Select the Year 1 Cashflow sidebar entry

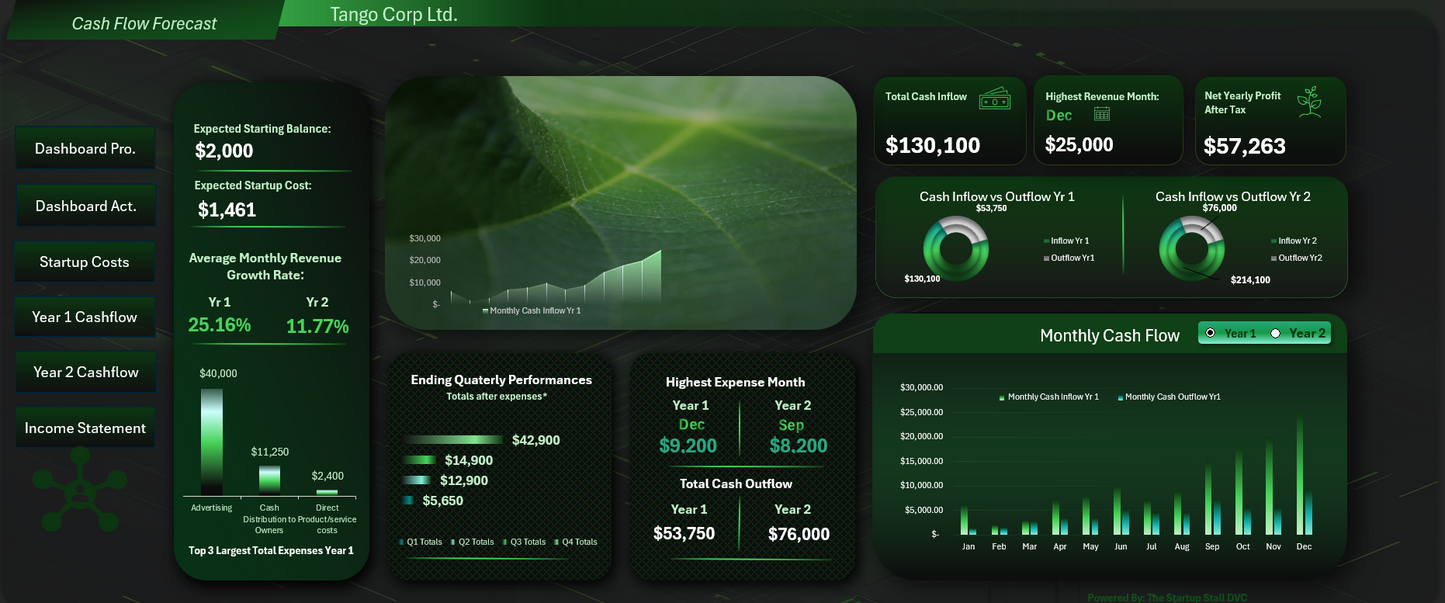tap(85, 316)
